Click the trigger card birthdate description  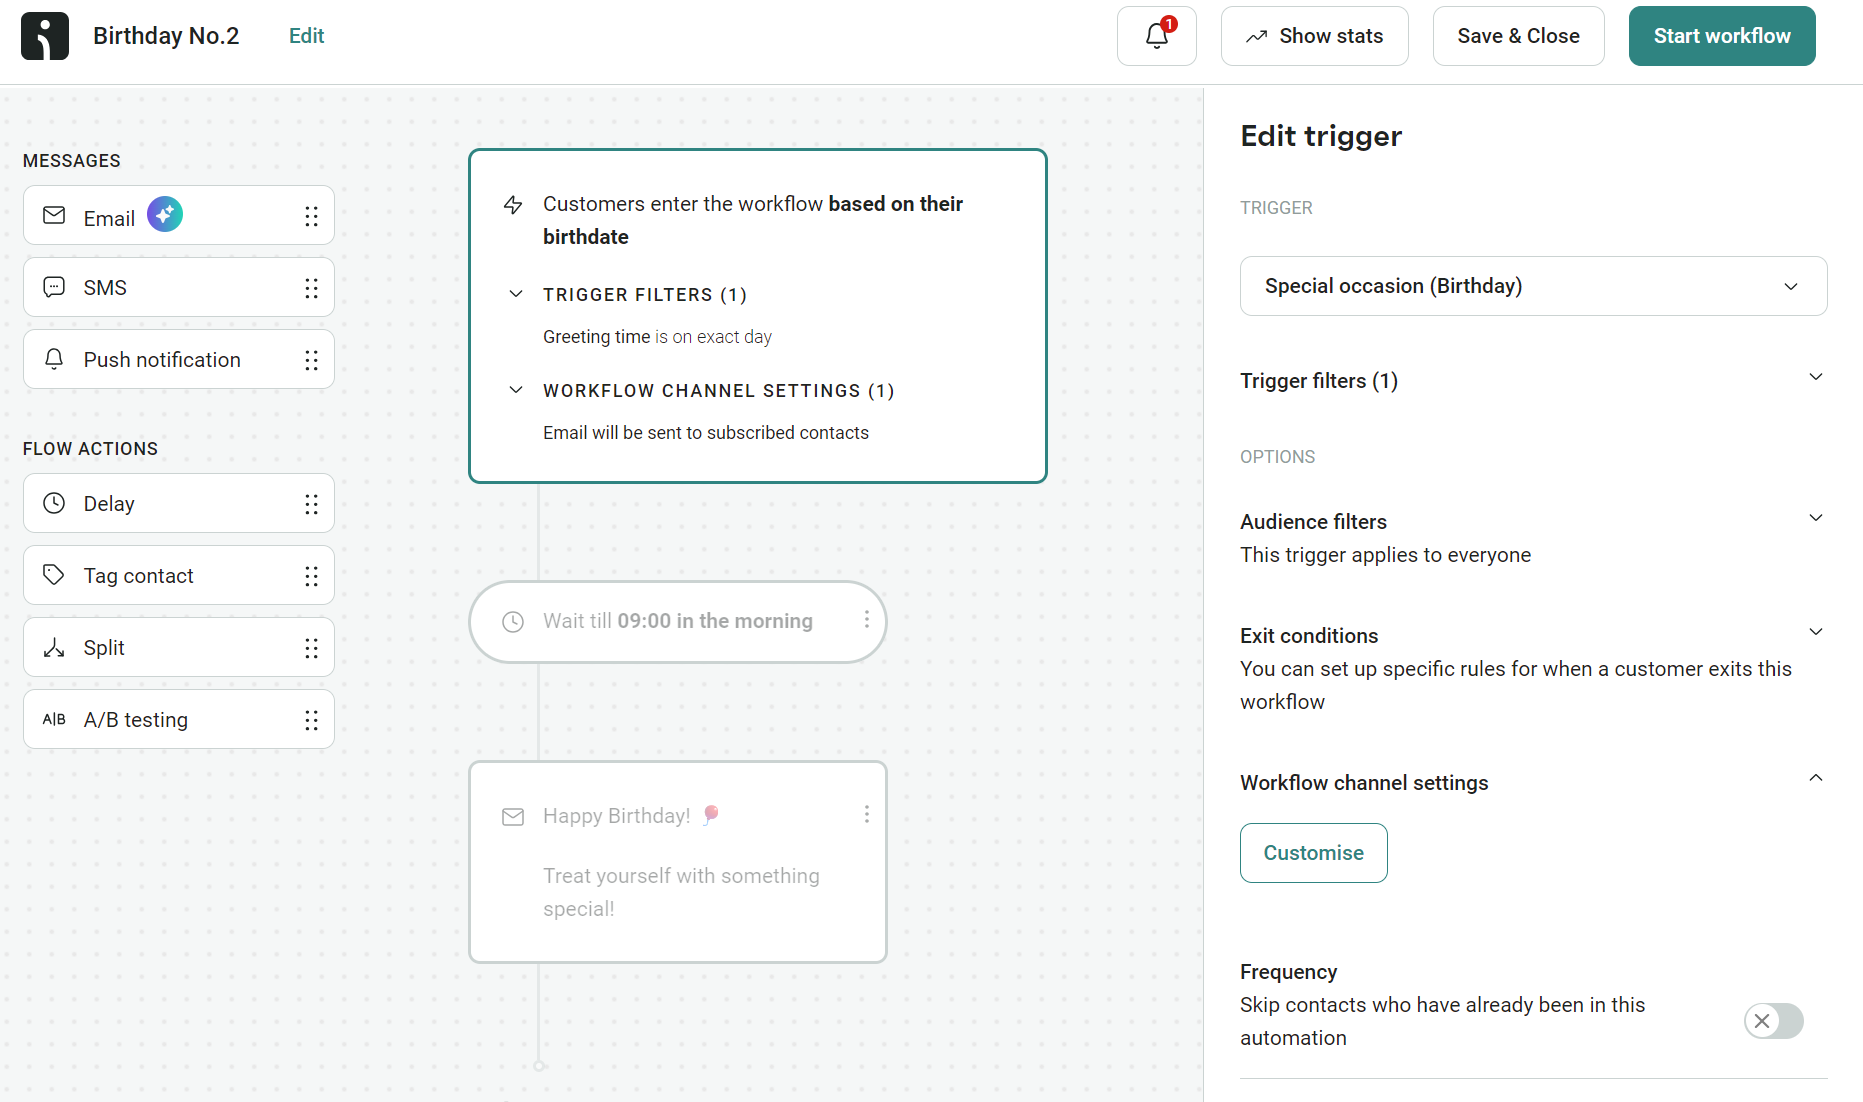(x=753, y=220)
